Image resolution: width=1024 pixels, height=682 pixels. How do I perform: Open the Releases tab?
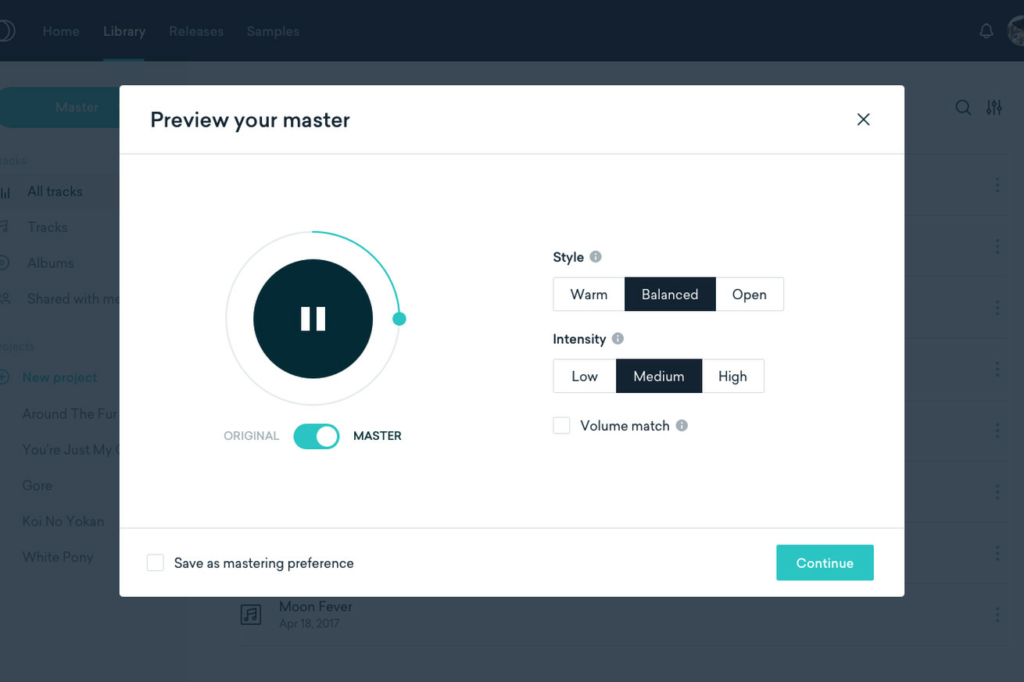(x=196, y=31)
